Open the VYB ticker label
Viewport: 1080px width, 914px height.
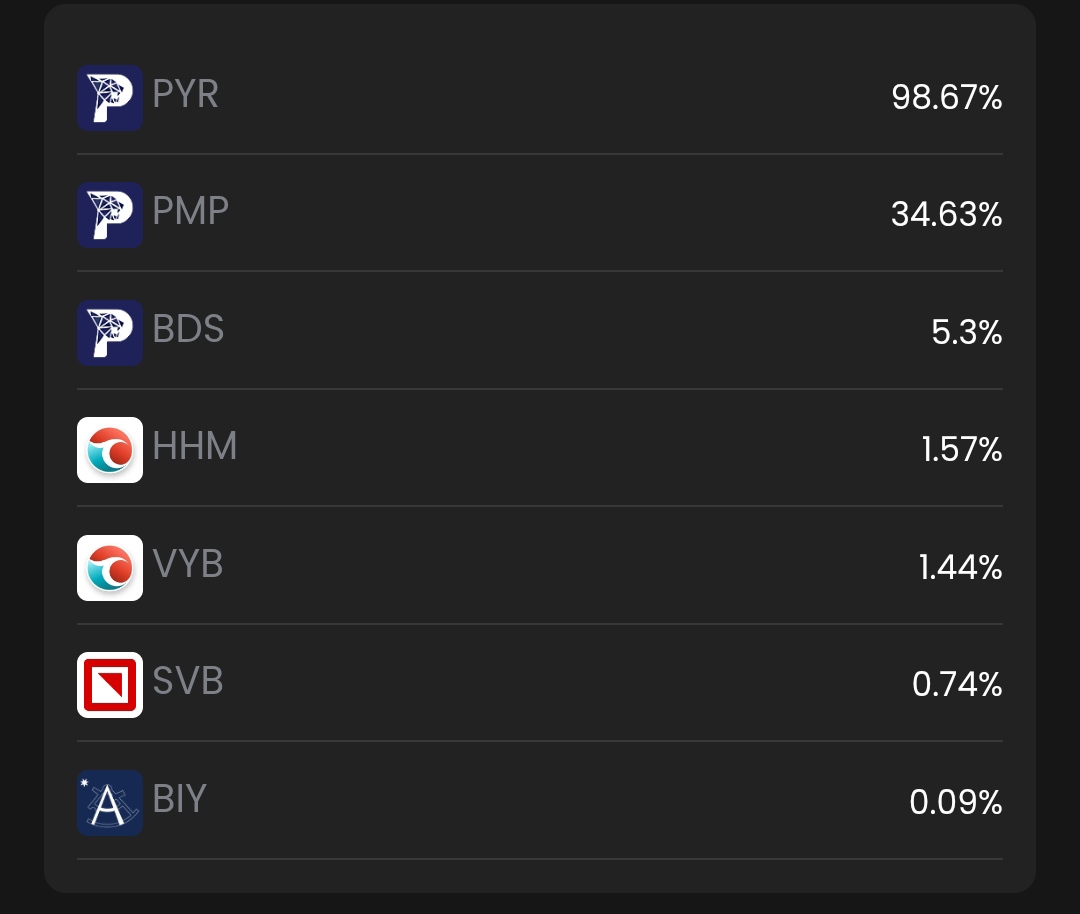[188, 564]
